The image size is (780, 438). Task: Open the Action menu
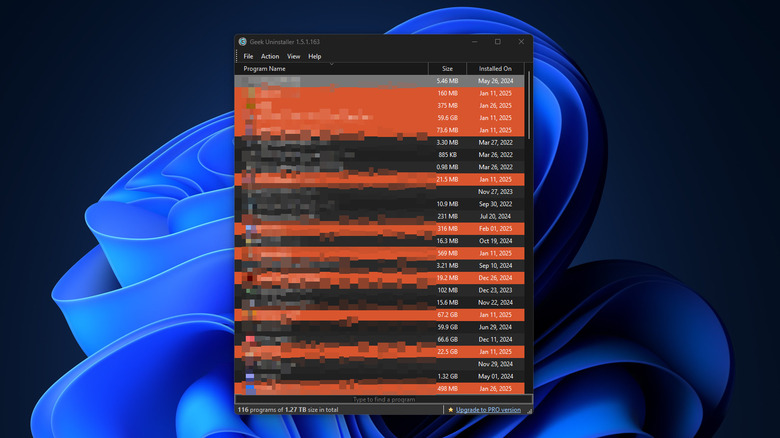(270, 56)
